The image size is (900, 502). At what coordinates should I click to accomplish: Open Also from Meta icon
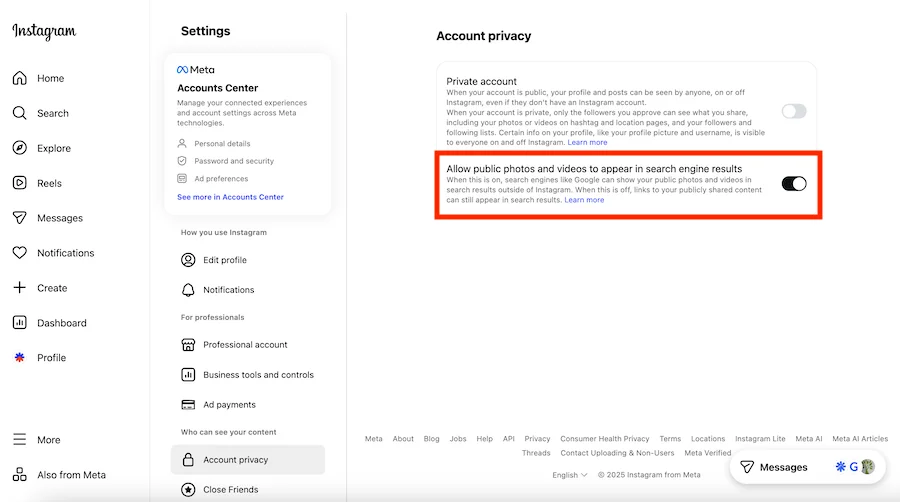[x=20, y=474]
